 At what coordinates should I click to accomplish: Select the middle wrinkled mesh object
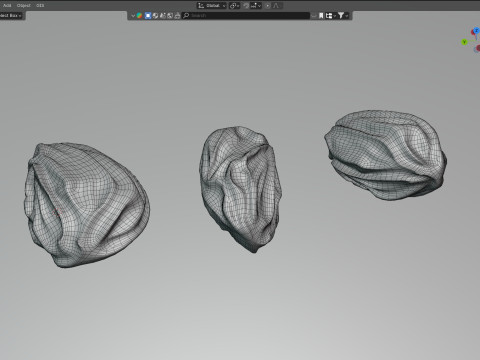[241, 188]
